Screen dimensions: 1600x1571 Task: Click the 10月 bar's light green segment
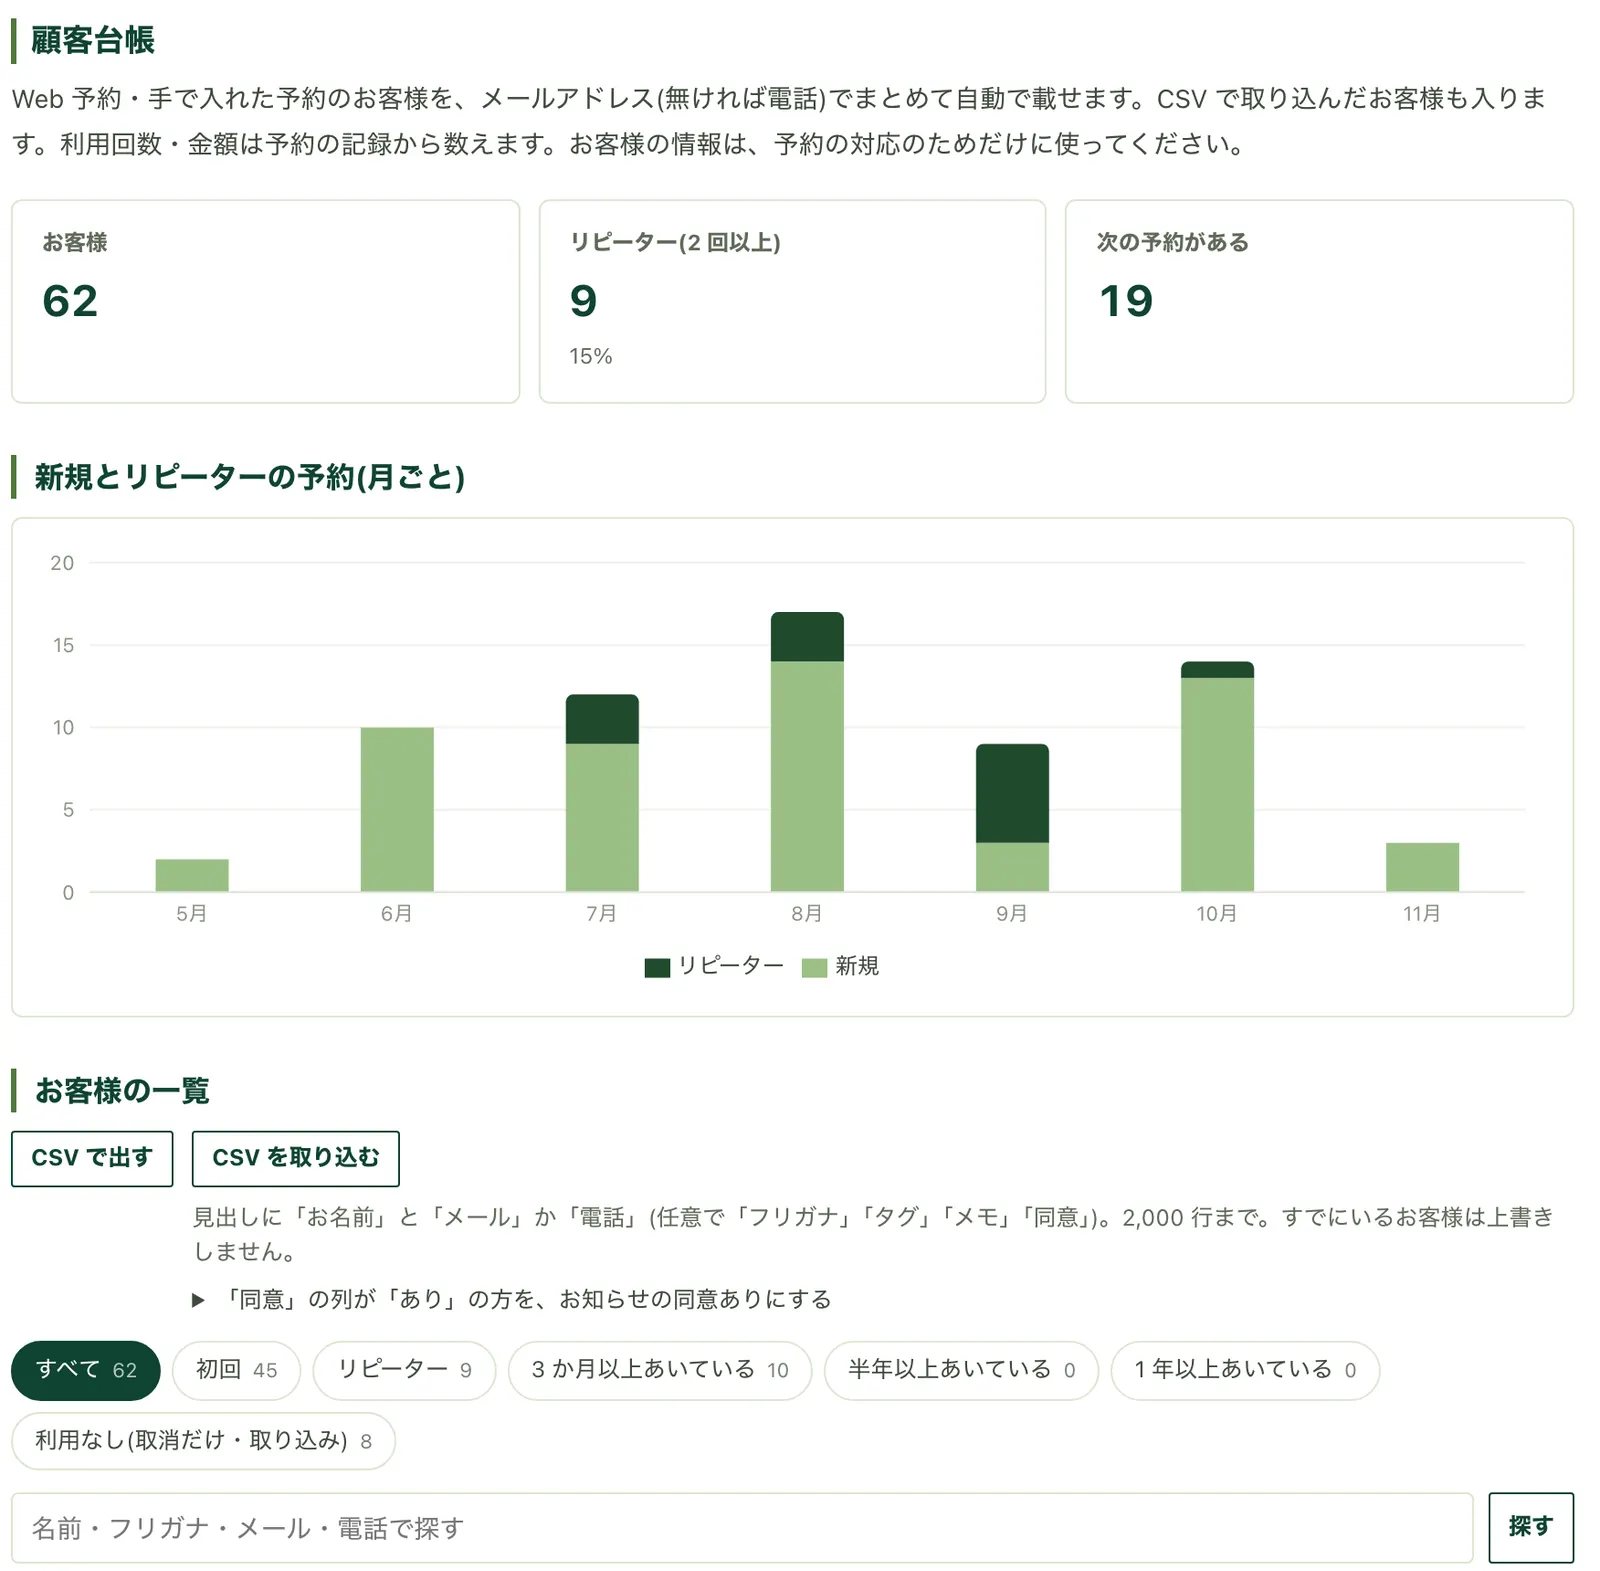1217,784
